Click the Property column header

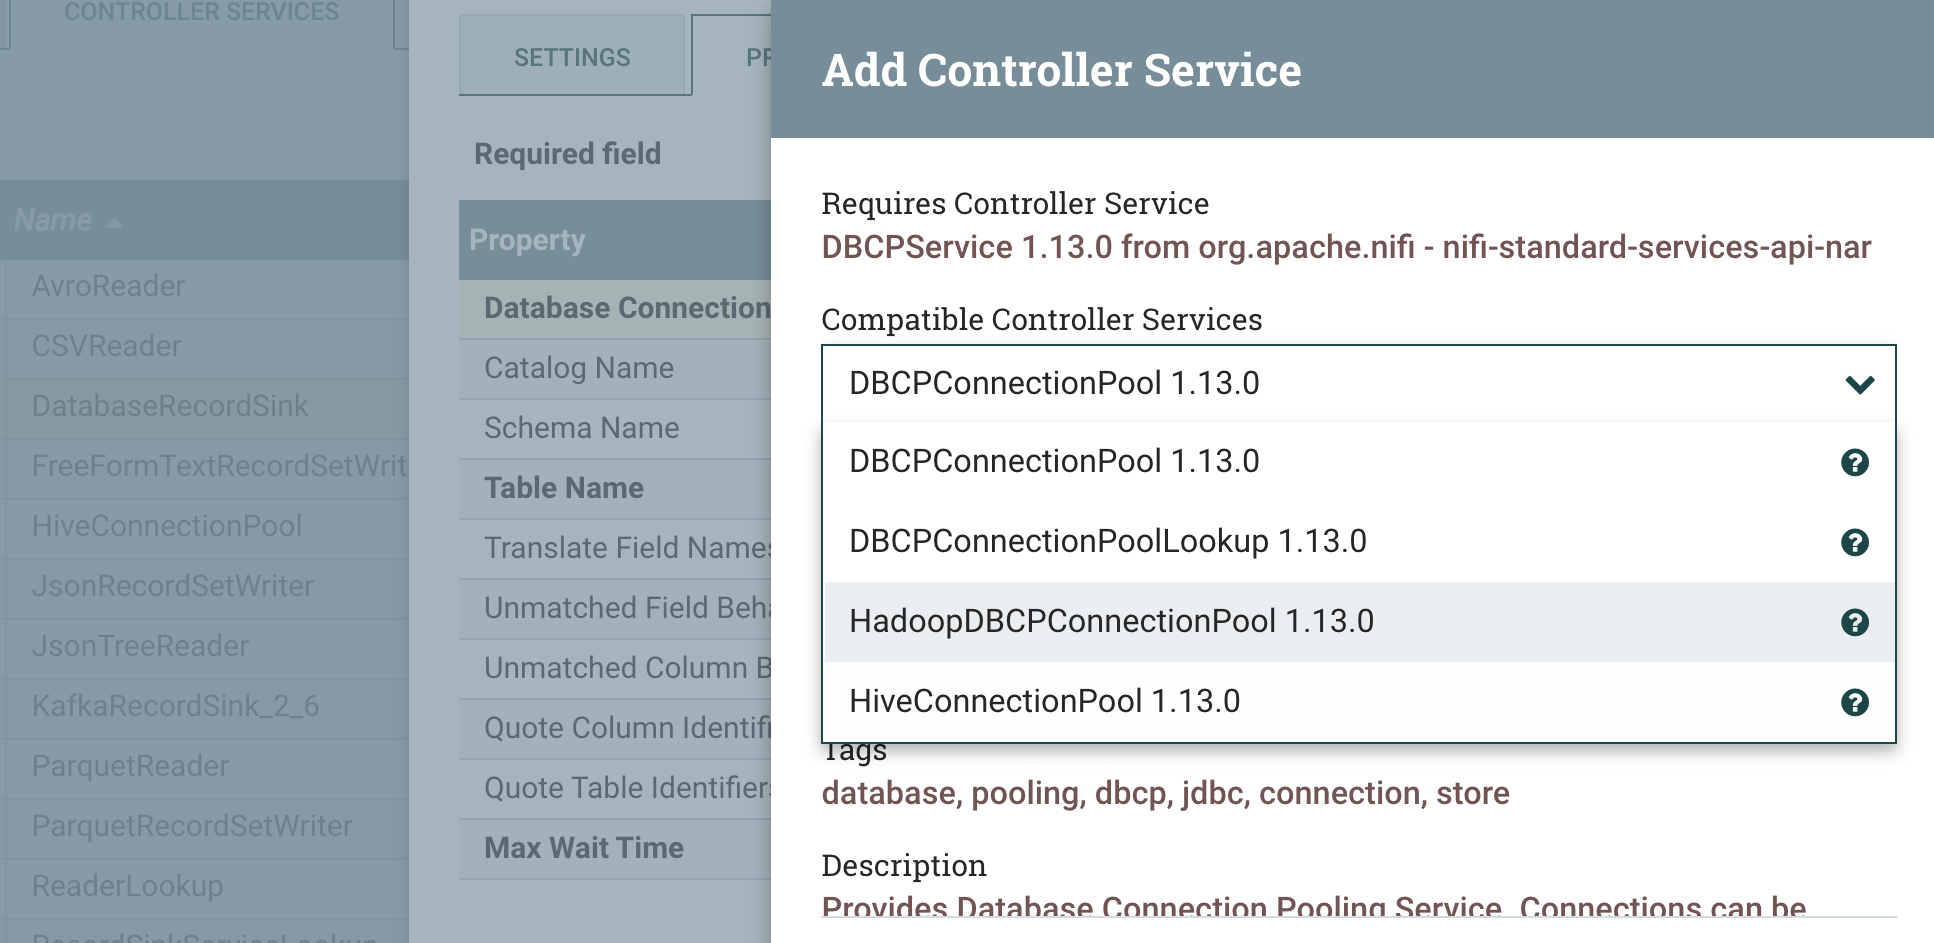tap(527, 240)
